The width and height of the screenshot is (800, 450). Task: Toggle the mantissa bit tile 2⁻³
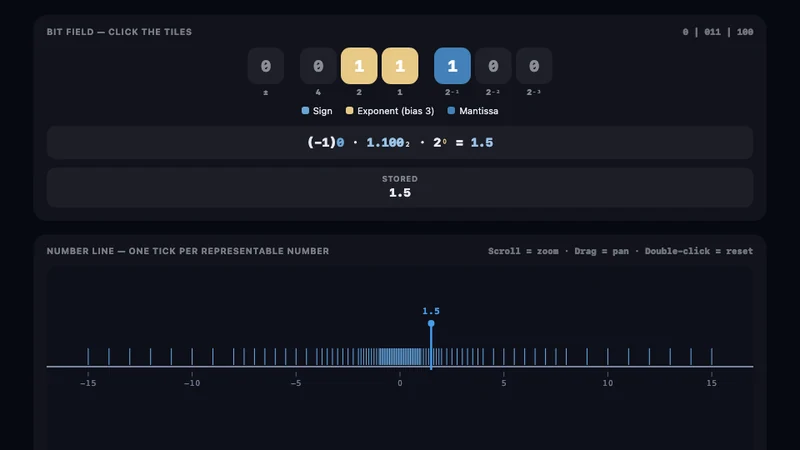coord(534,66)
